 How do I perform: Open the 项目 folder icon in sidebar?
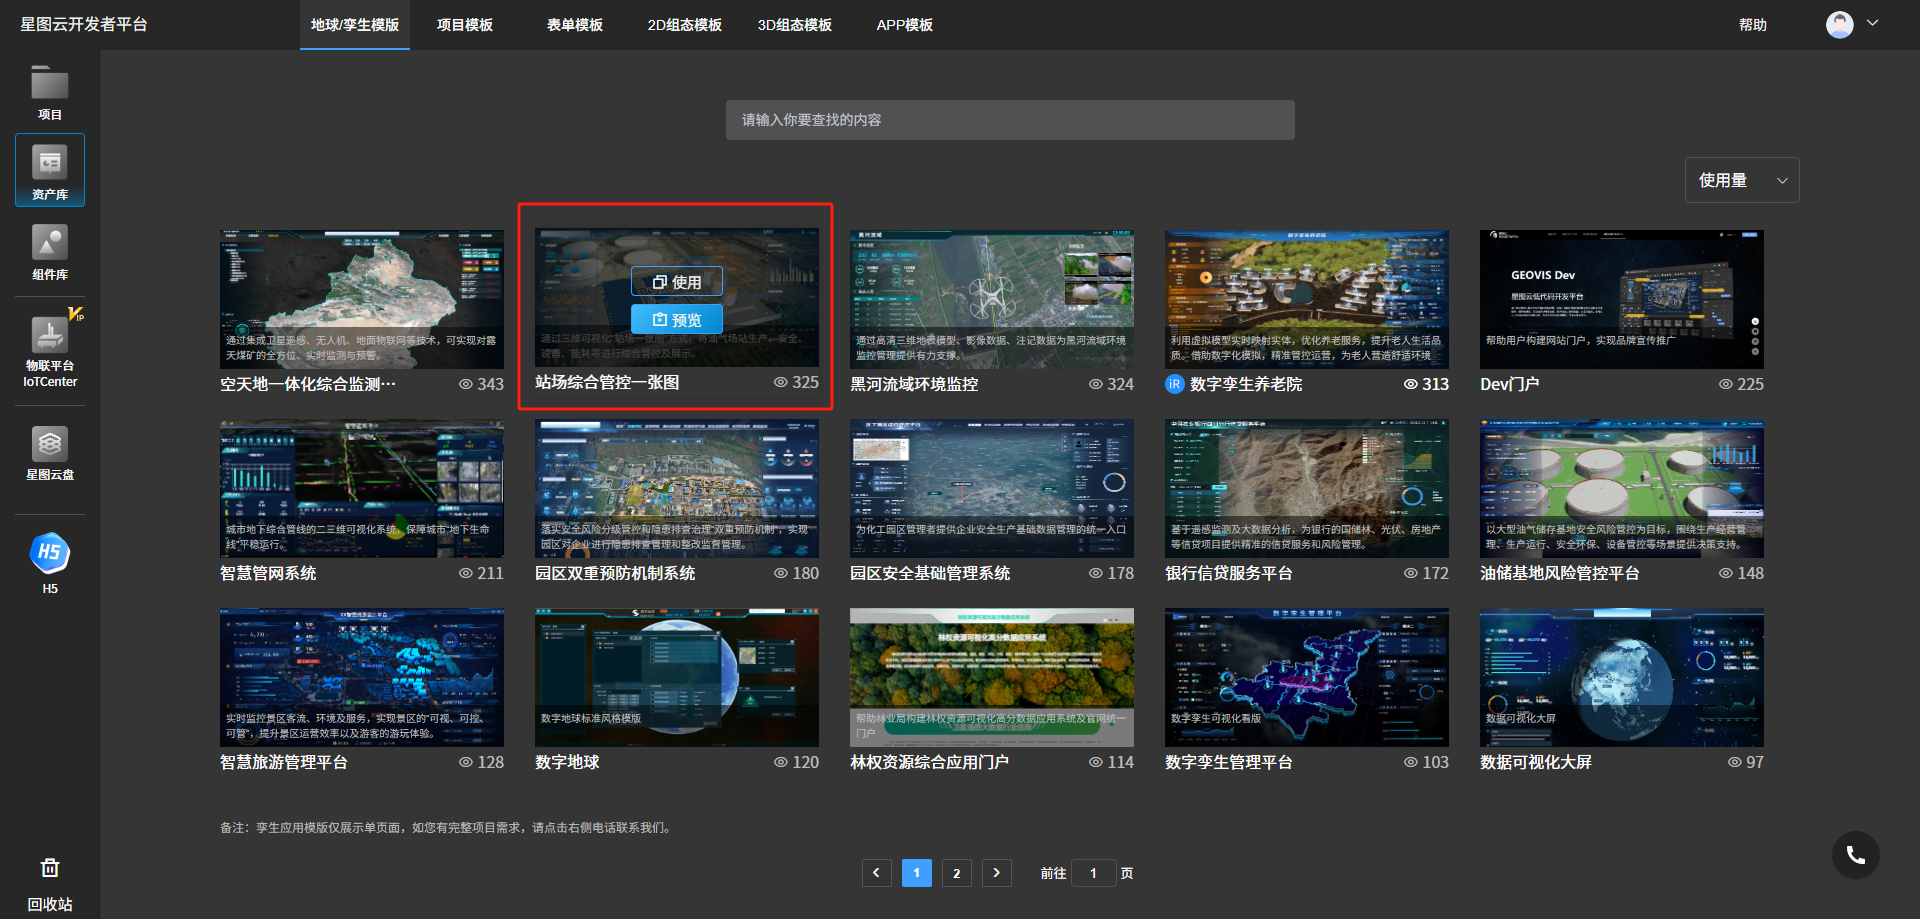(x=50, y=83)
